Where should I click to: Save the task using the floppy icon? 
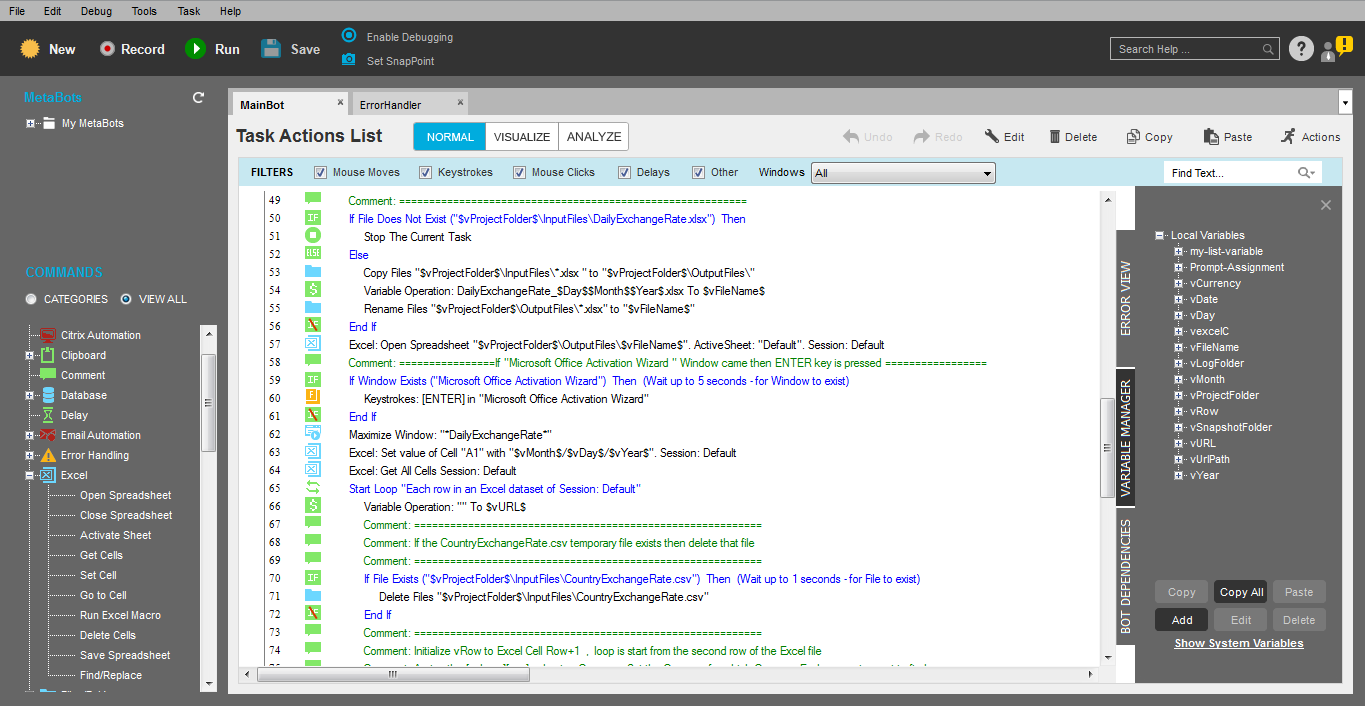(x=271, y=49)
